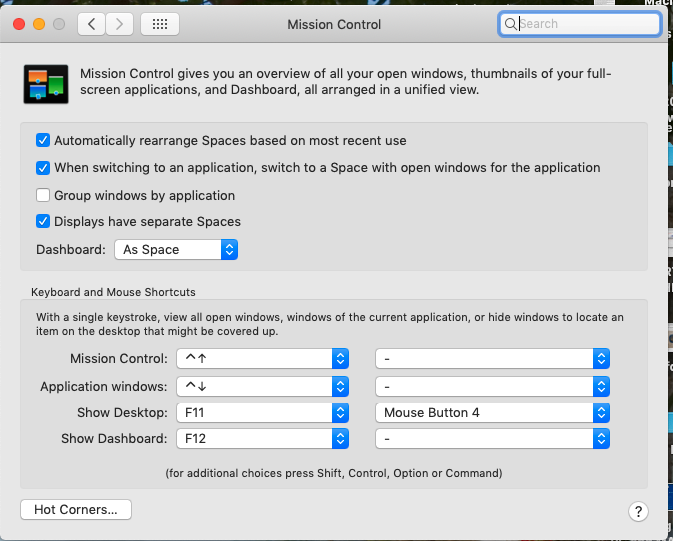673x541 pixels.
Task: Open Show Dashboard F12 keyboard dropdown
Action: click(x=263, y=439)
